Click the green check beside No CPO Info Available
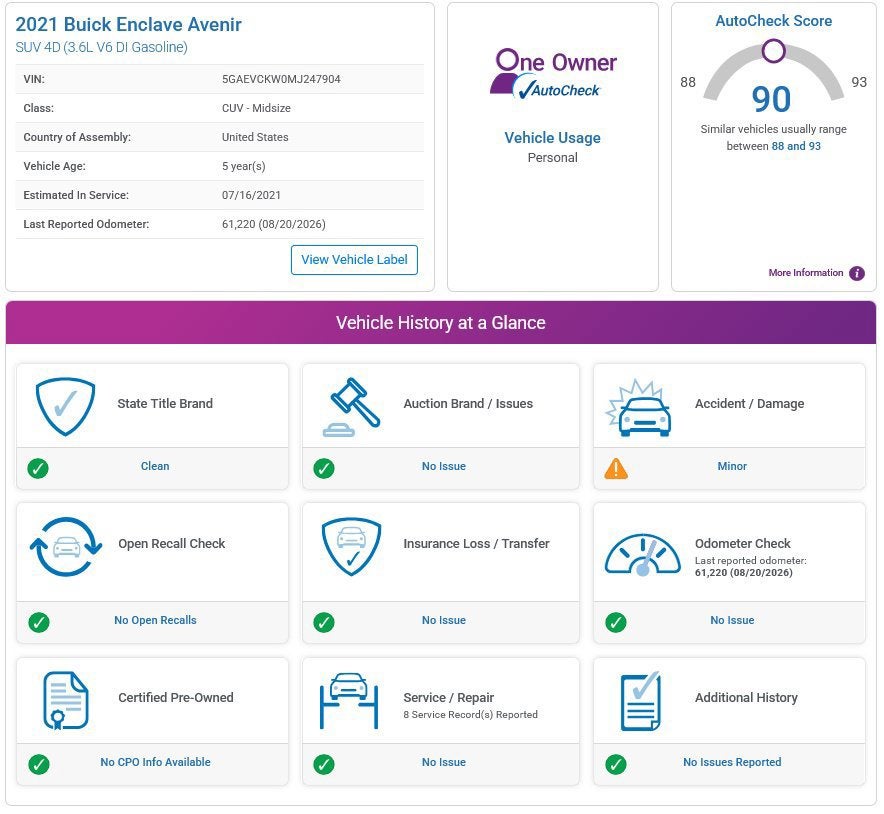This screenshot has width=884, height=814. tap(38, 764)
